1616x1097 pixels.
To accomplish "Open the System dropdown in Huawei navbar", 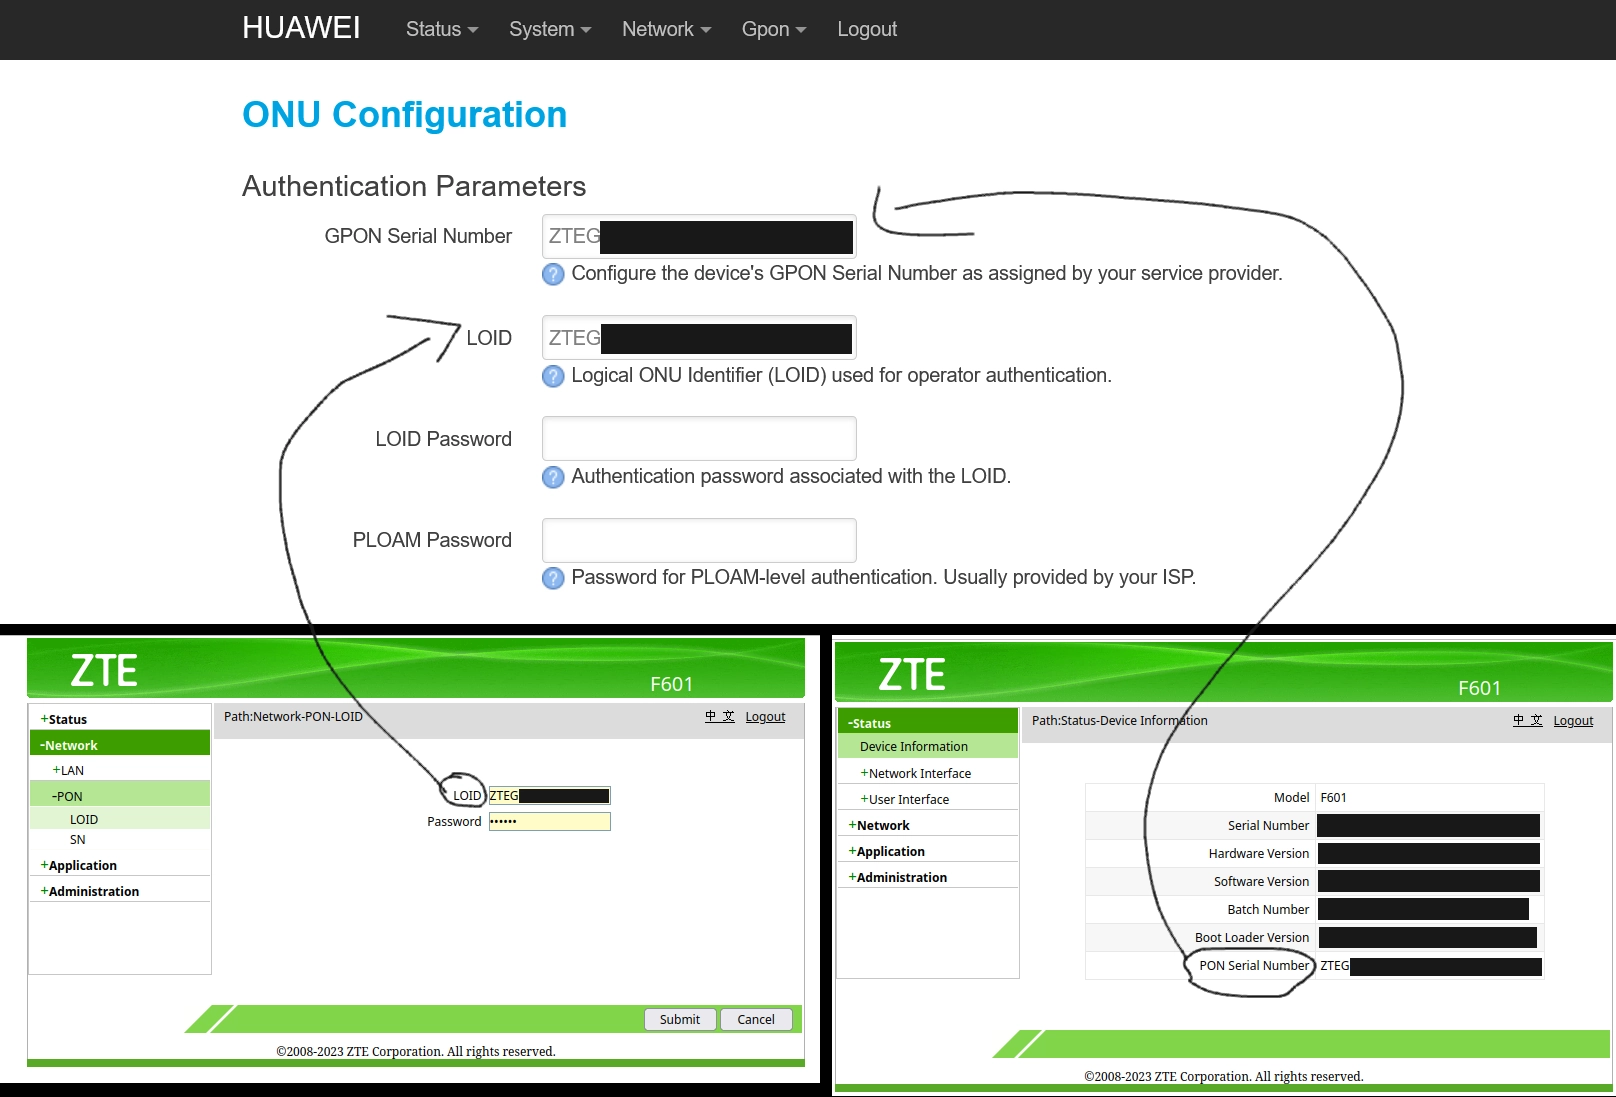I will pyautogui.click(x=550, y=29).
